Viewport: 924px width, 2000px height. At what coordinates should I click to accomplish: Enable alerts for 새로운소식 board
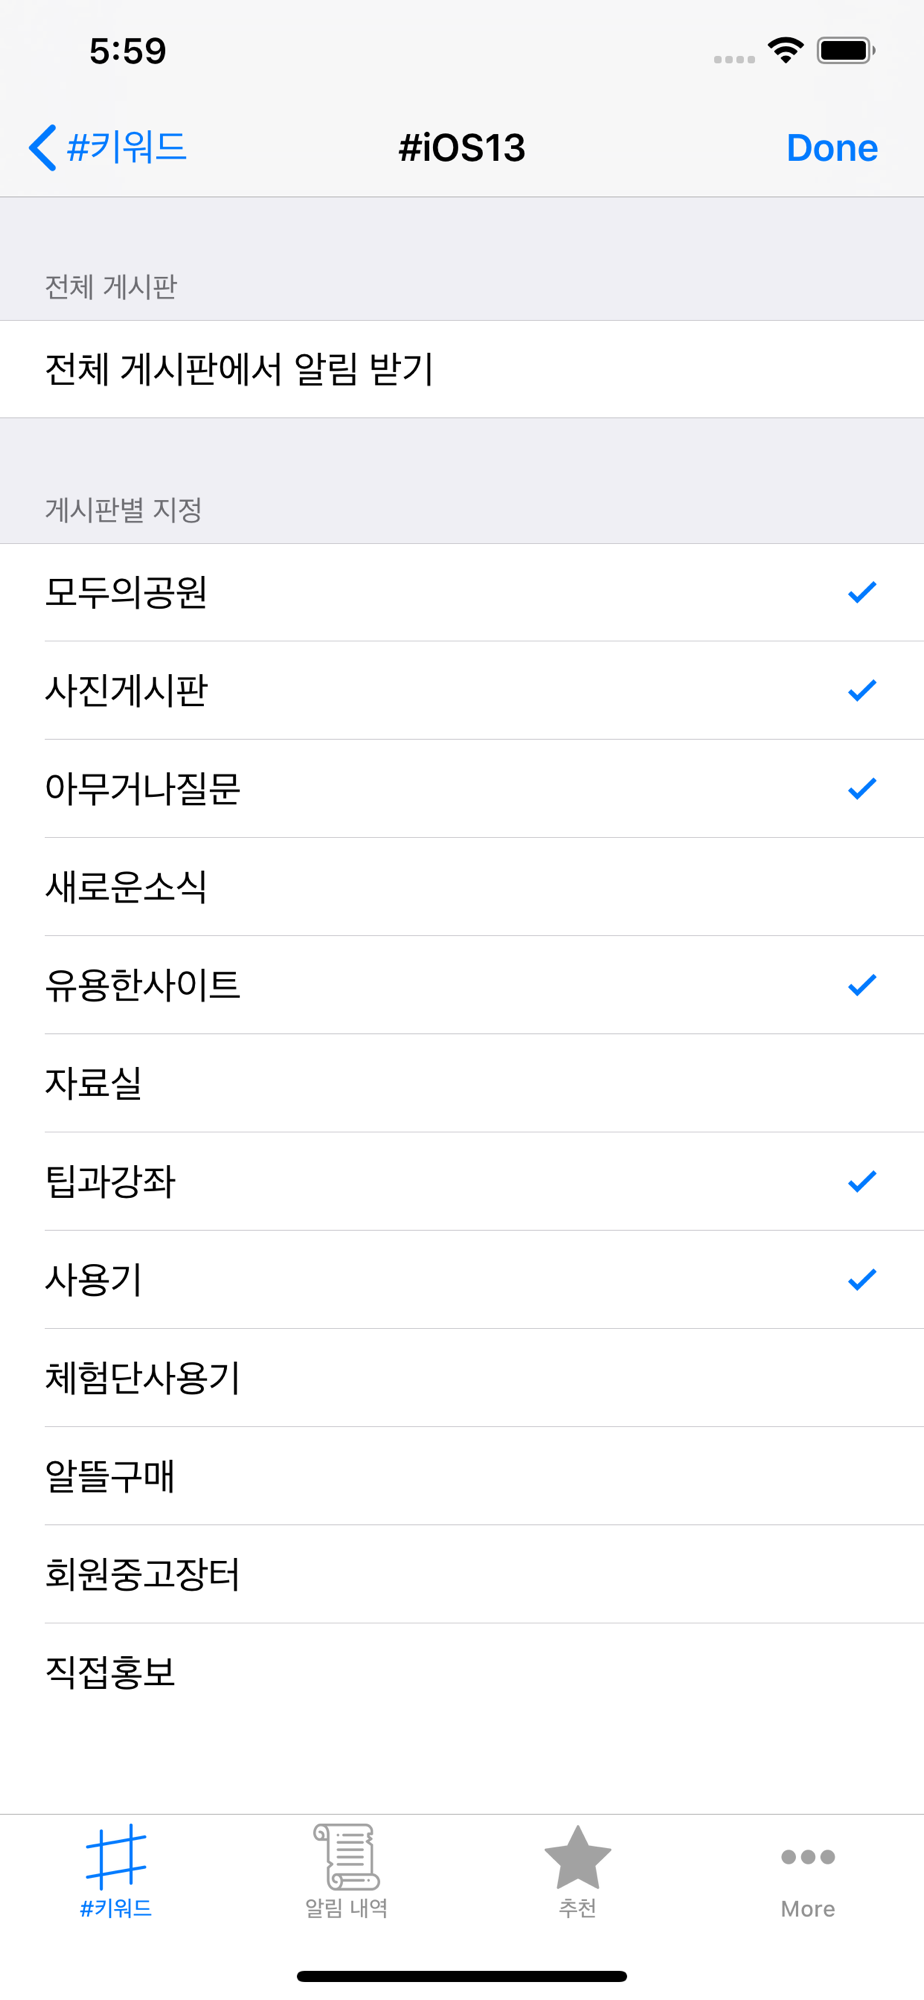coord(462,887)
